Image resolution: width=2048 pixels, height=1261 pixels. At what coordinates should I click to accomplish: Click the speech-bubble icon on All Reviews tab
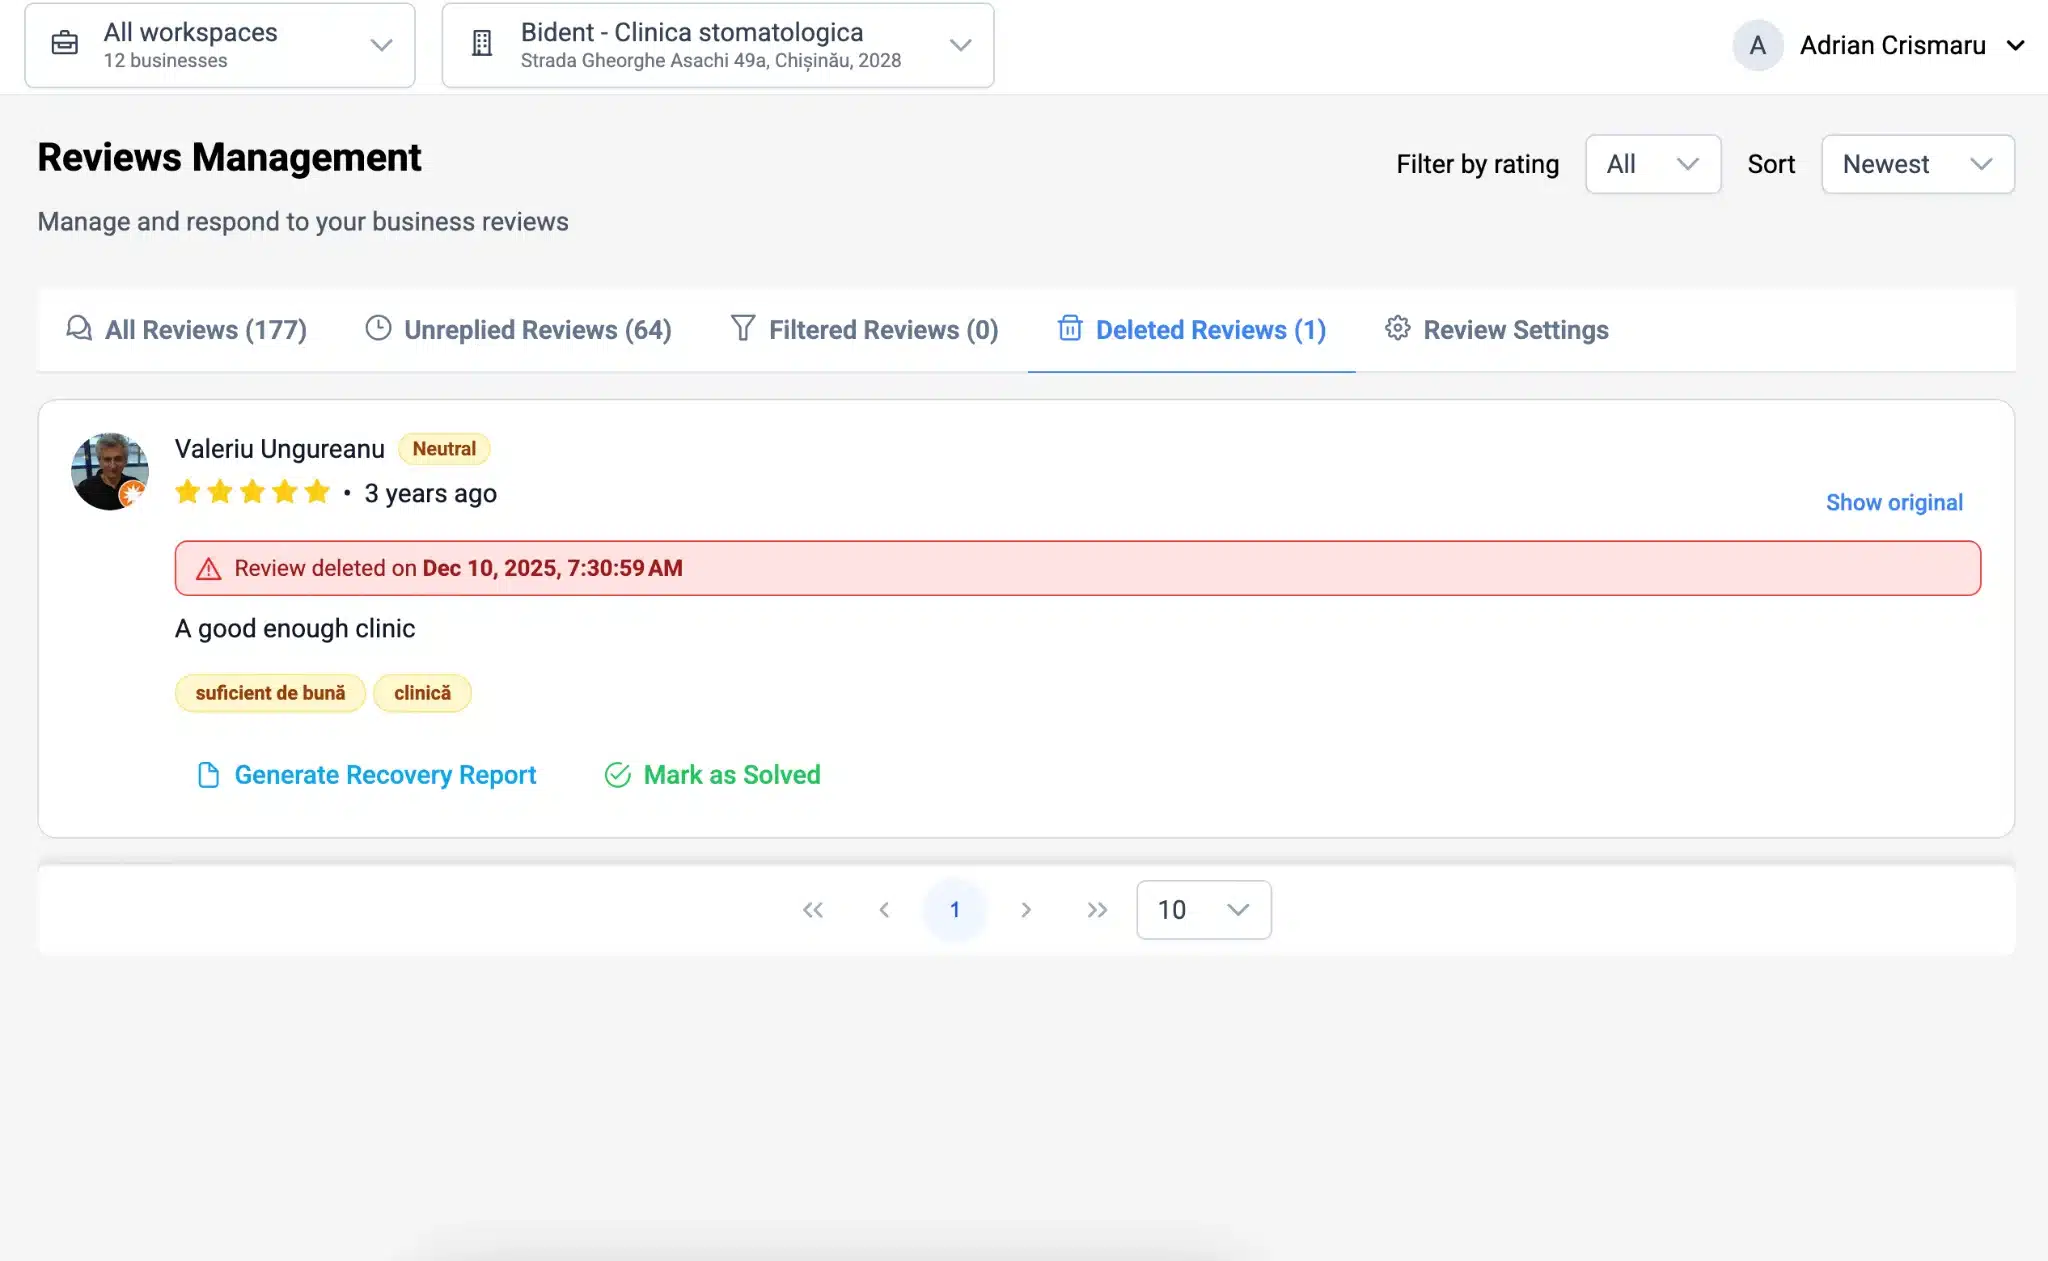click(79, 329)
